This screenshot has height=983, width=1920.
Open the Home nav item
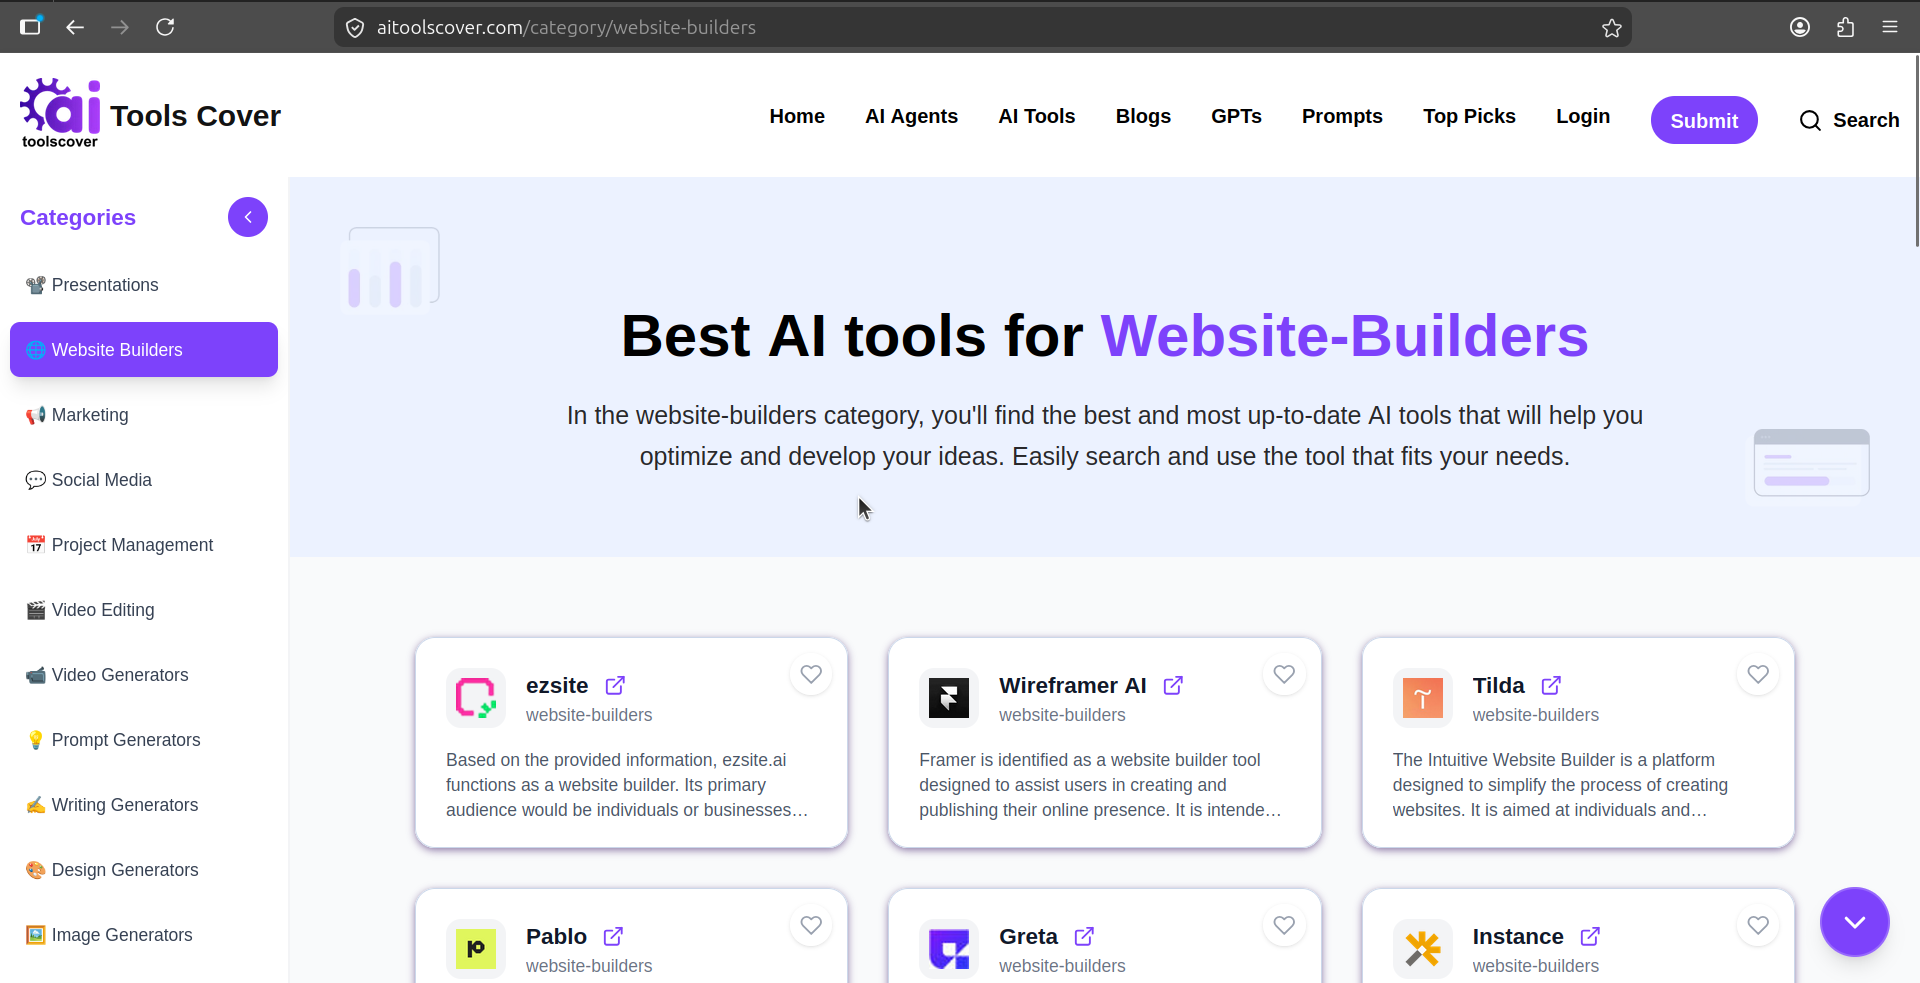[797, 116]
